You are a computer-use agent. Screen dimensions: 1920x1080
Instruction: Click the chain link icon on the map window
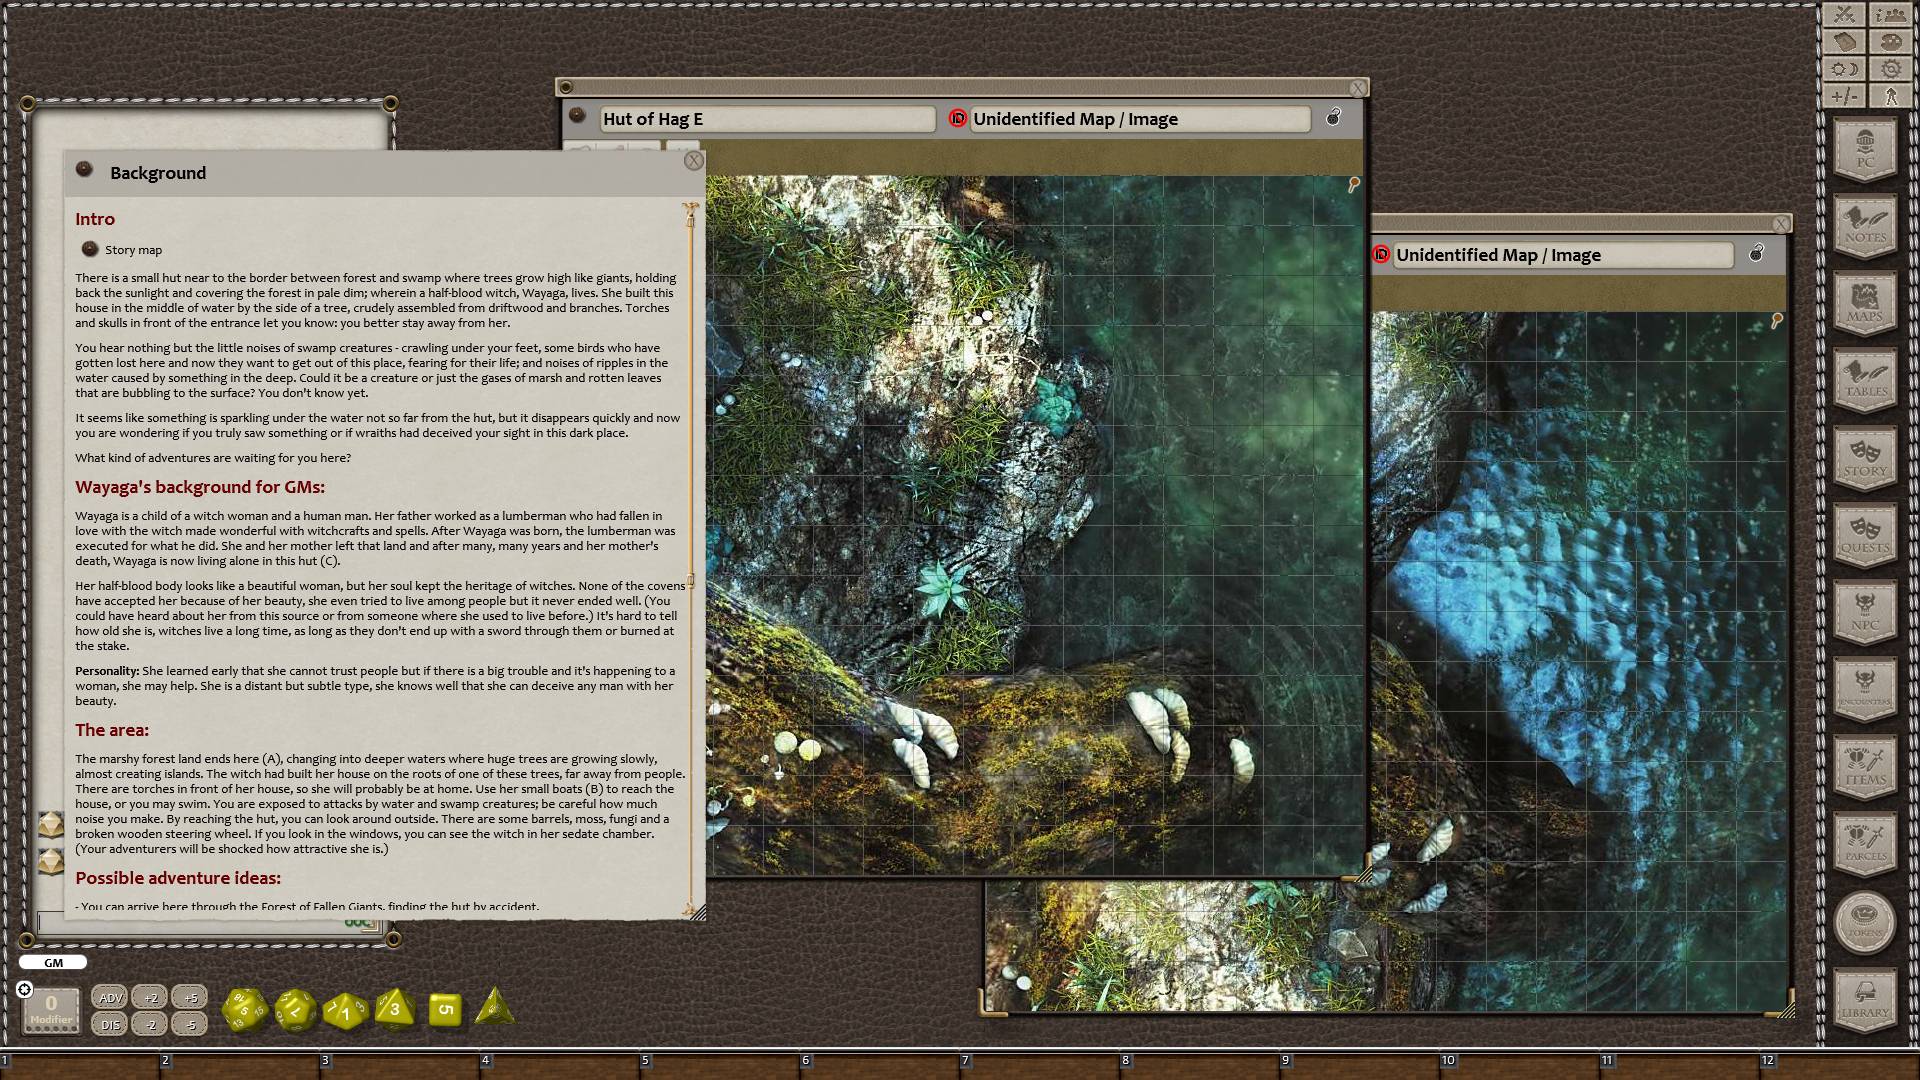tap(1333, 118)
